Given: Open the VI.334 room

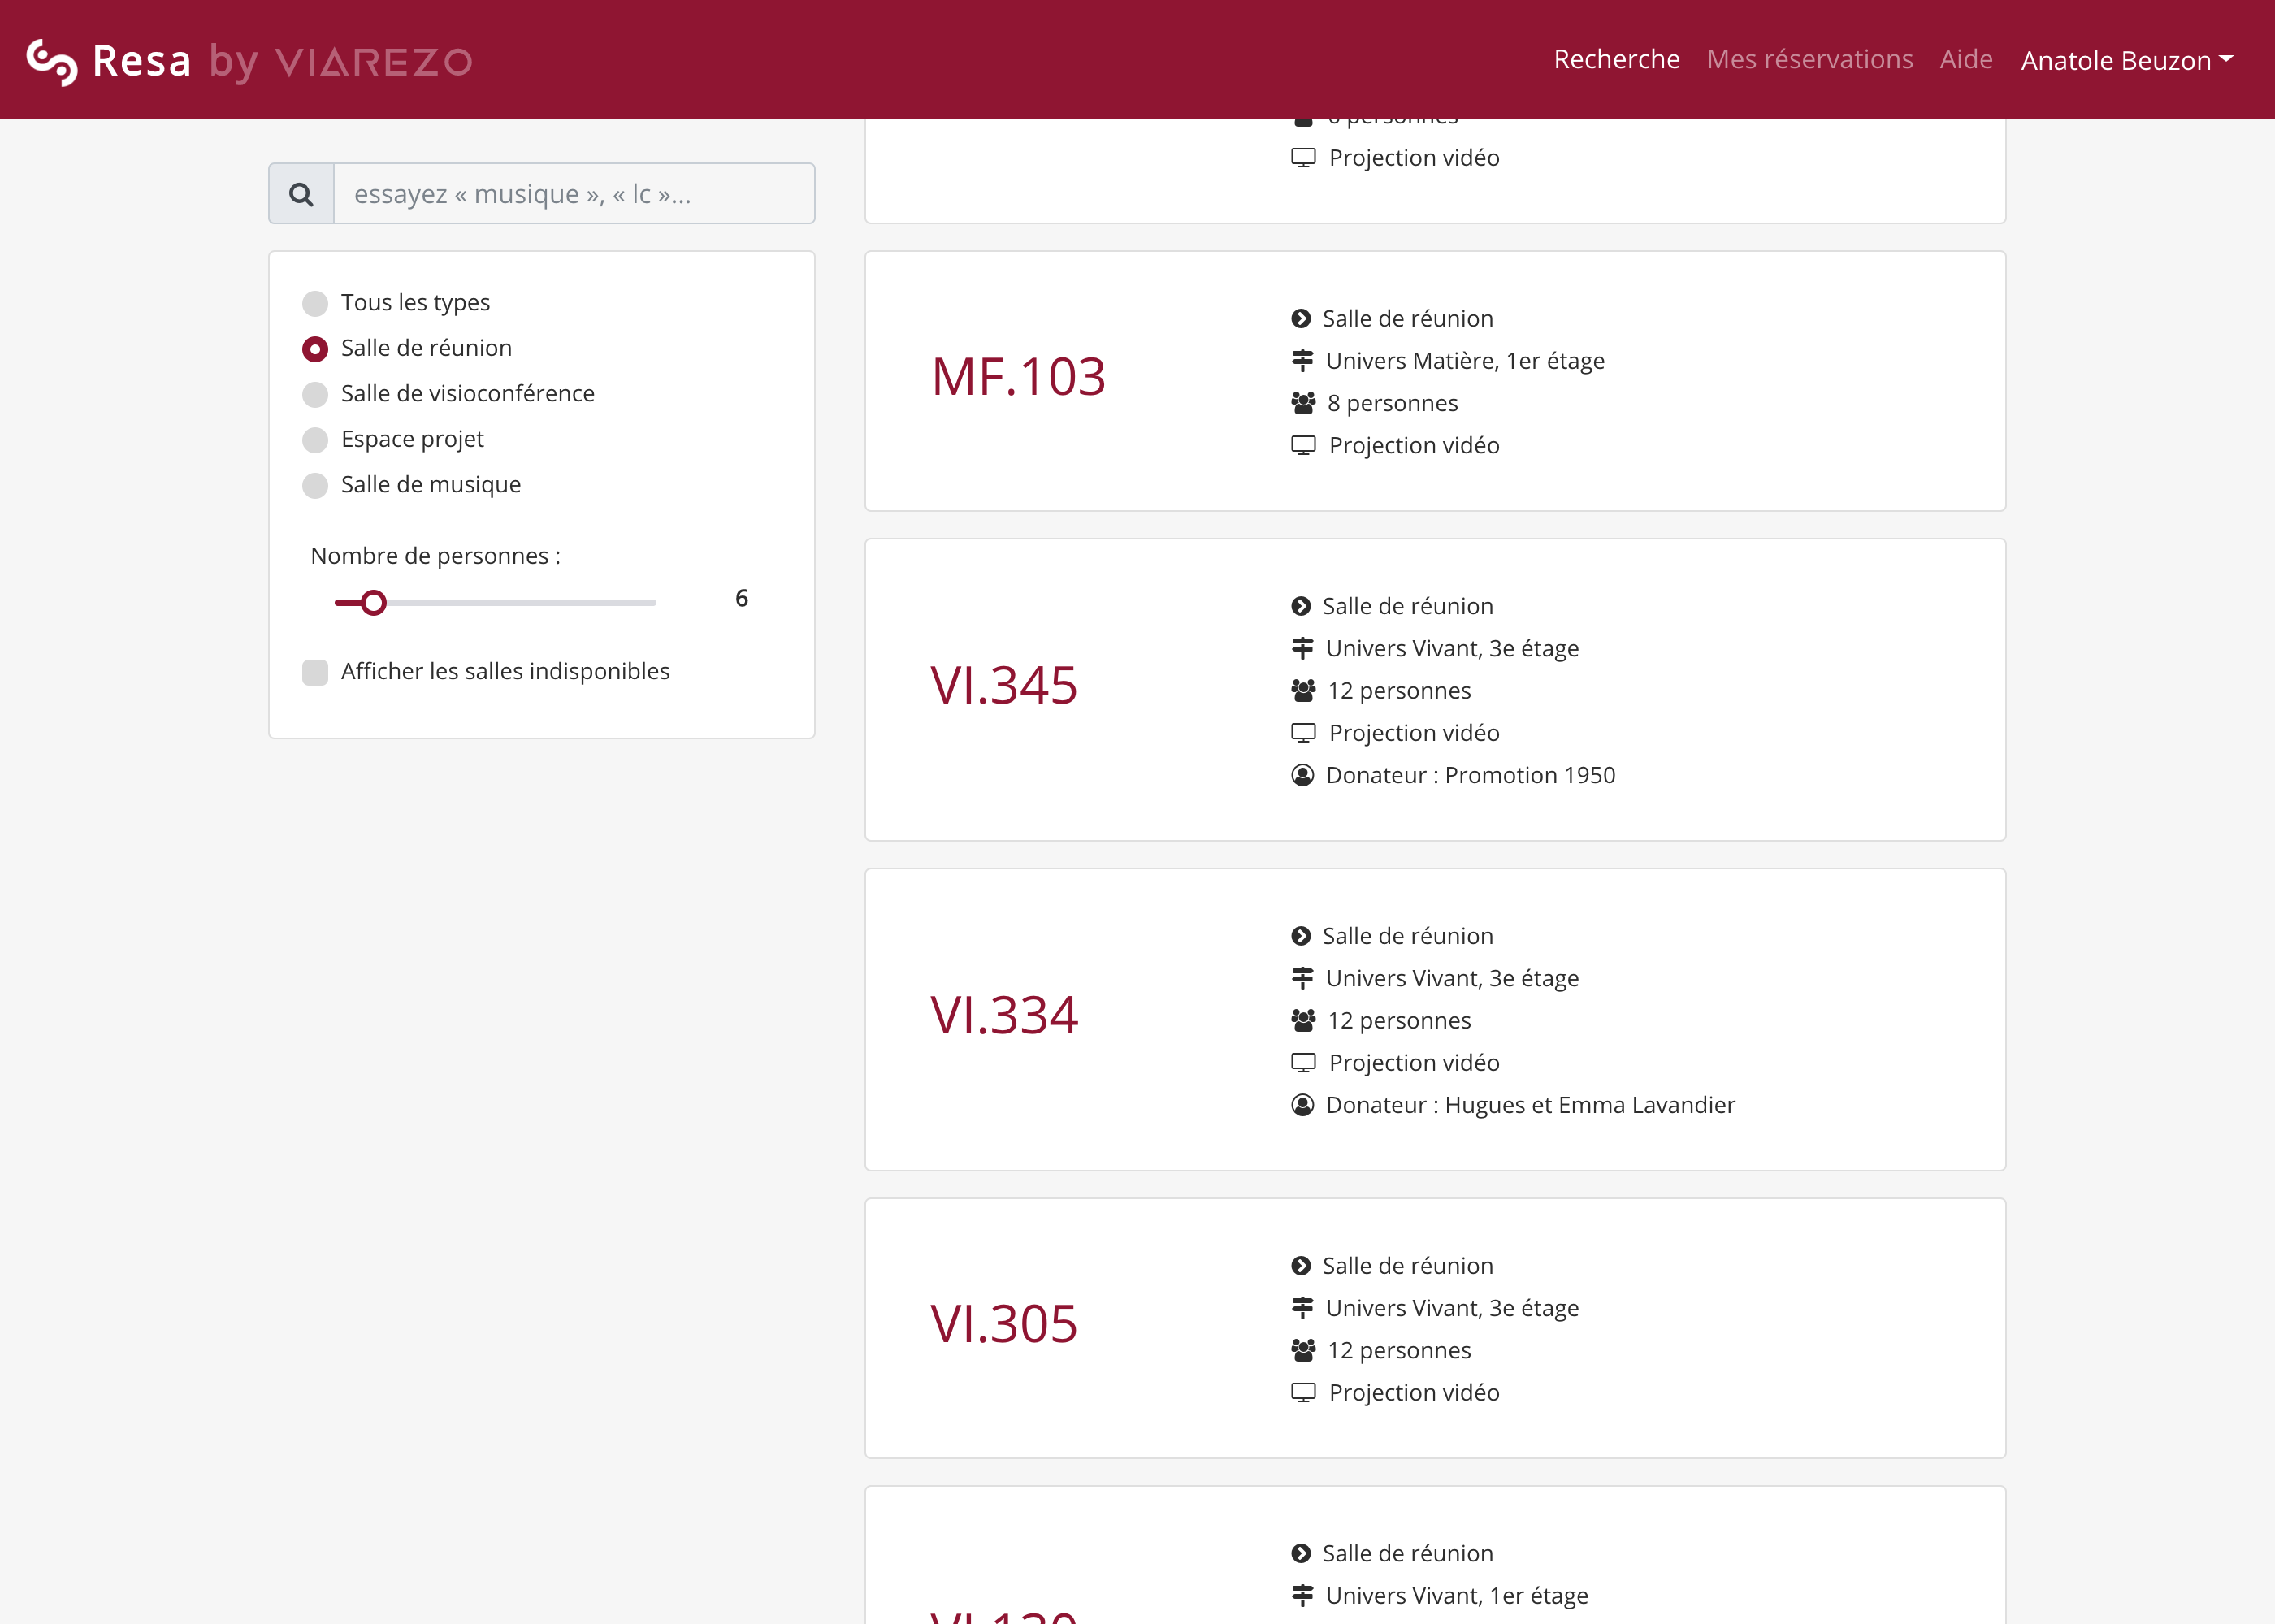Looking at the screenshot, I should click(x=1003, y=1015).
